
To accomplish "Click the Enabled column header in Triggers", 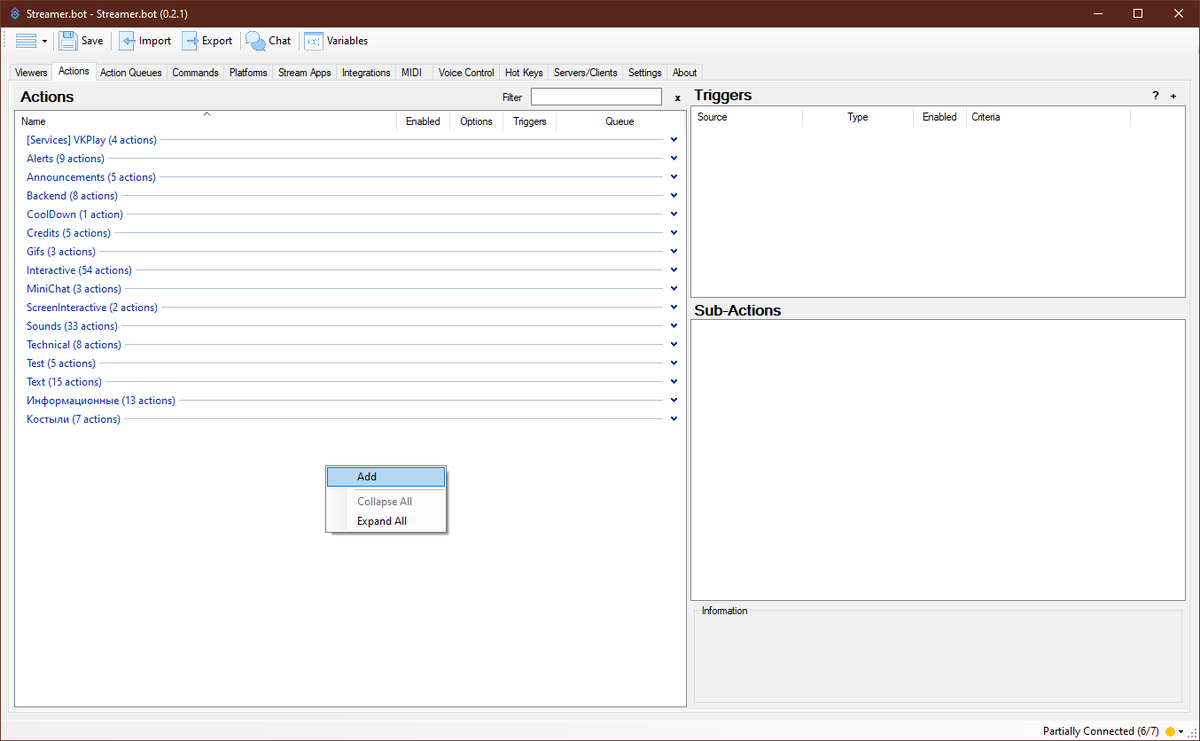I will coord(940,117).
